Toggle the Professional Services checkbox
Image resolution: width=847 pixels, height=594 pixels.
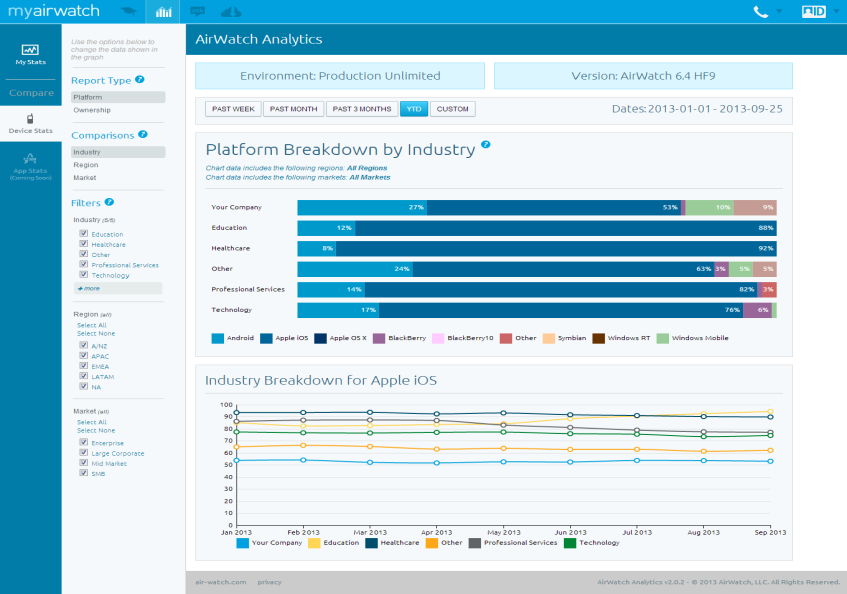point(84,264)
